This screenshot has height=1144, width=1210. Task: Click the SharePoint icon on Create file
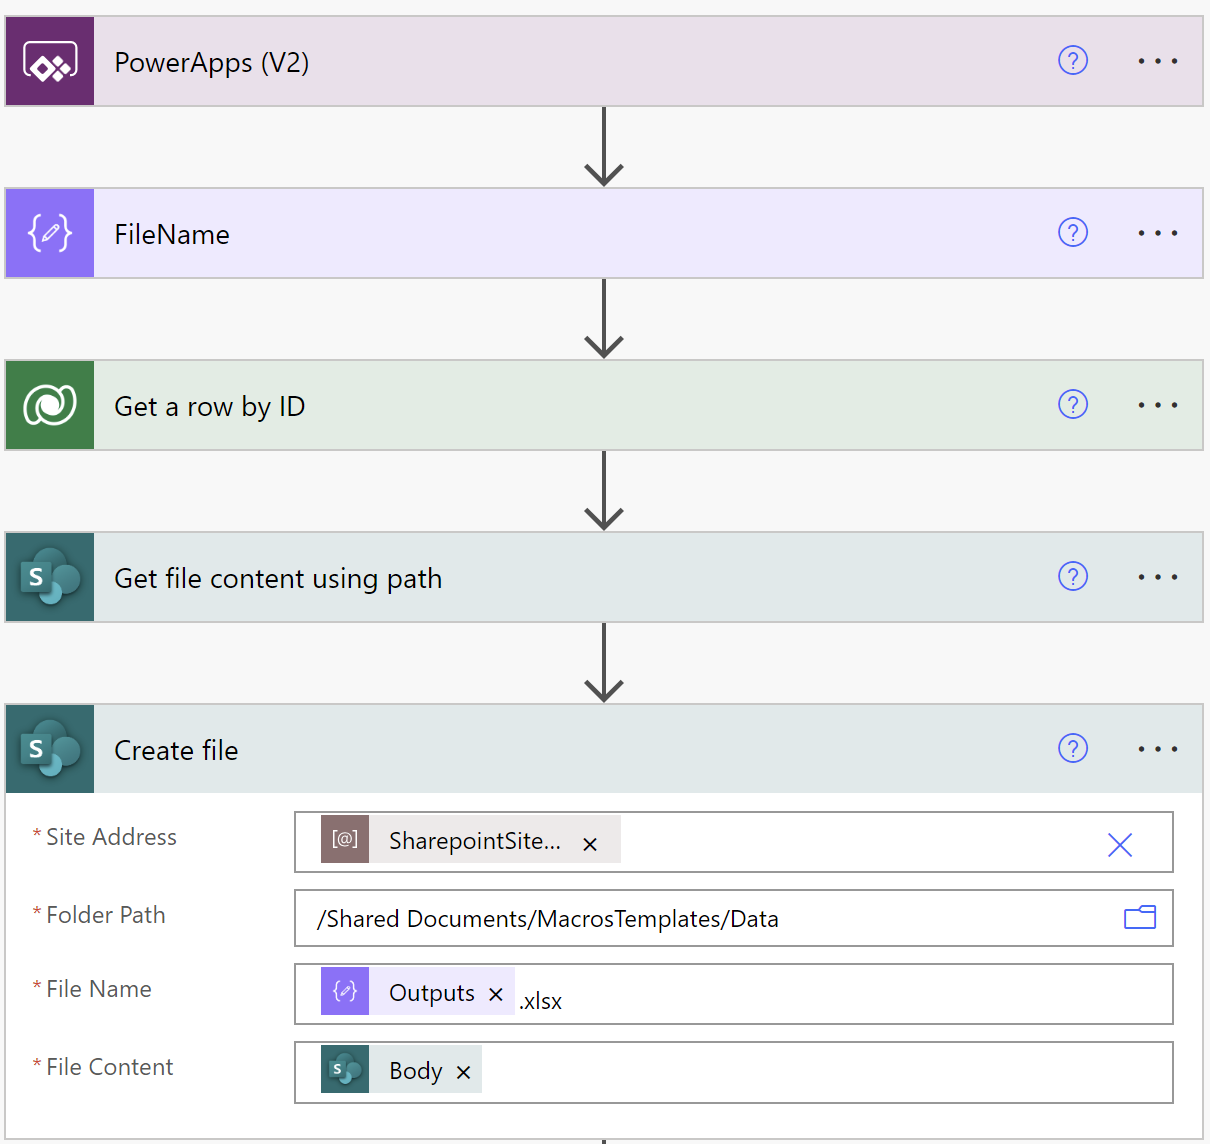coord(50,750)
